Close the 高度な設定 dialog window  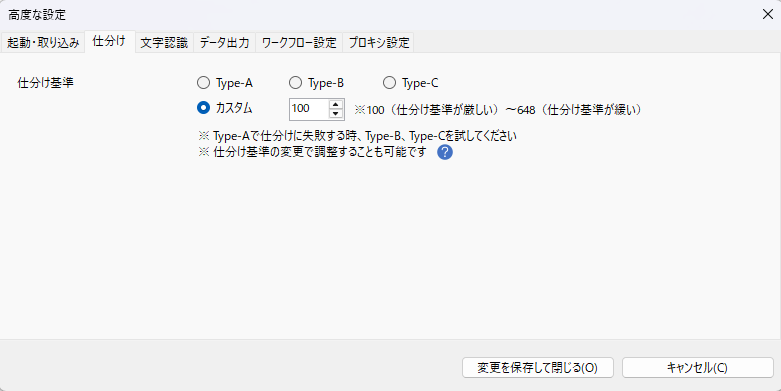click(x=768, y=14)
